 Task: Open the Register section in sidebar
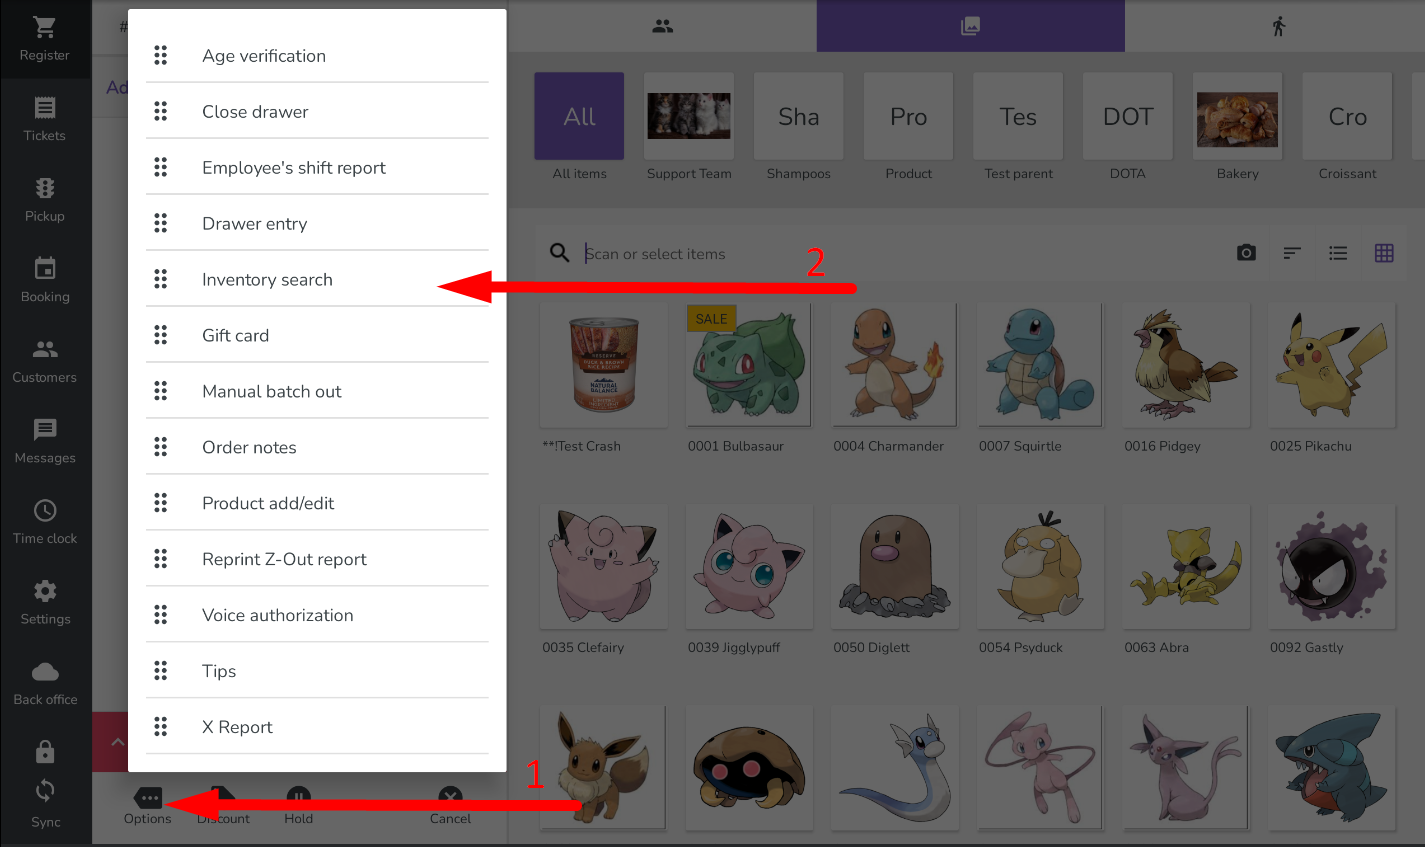point(45,40)
